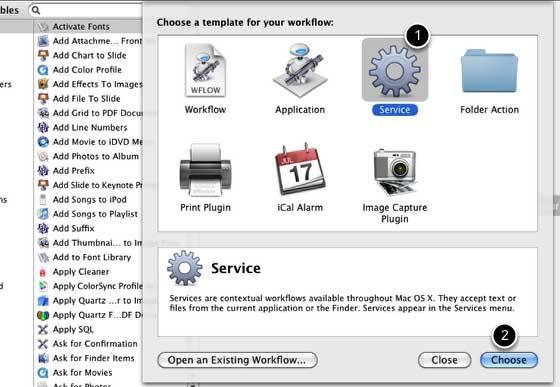Select the iCal Alarm calendar icon
The height and width of the screenshot is (387, 560).
tap(300, 169)
